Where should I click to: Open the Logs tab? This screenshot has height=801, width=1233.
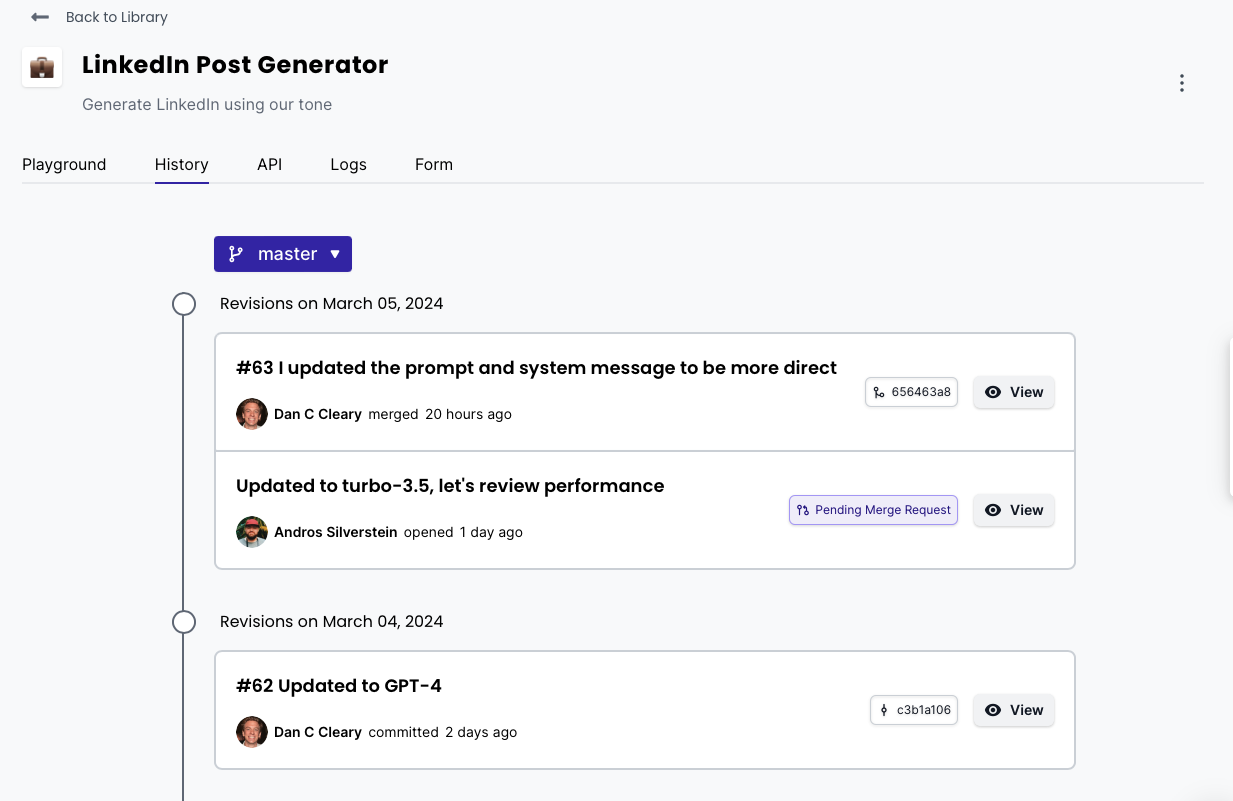click(348, 164)
